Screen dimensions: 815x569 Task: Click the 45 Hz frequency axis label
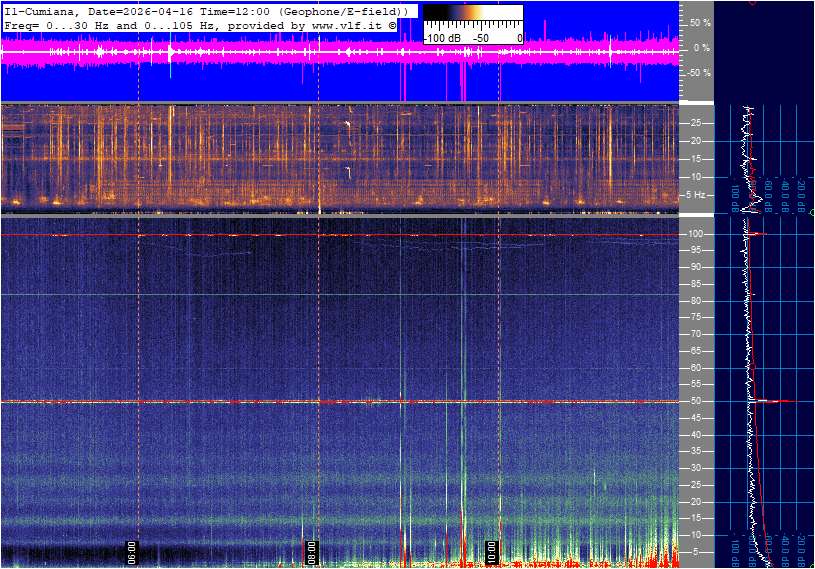click(695, 418)
